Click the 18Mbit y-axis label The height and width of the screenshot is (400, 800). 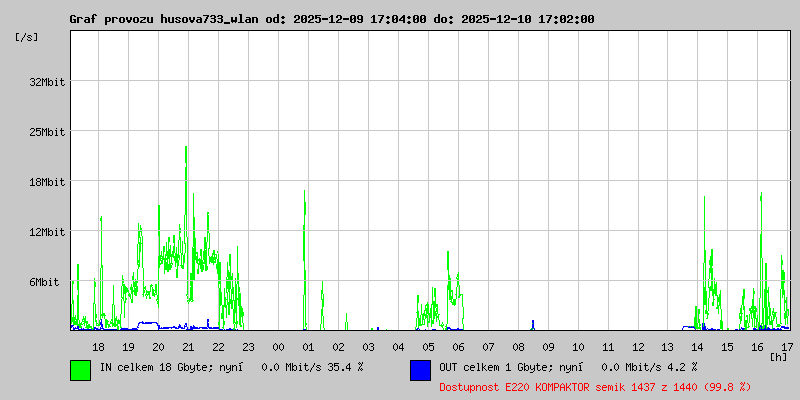coord(47,182)
